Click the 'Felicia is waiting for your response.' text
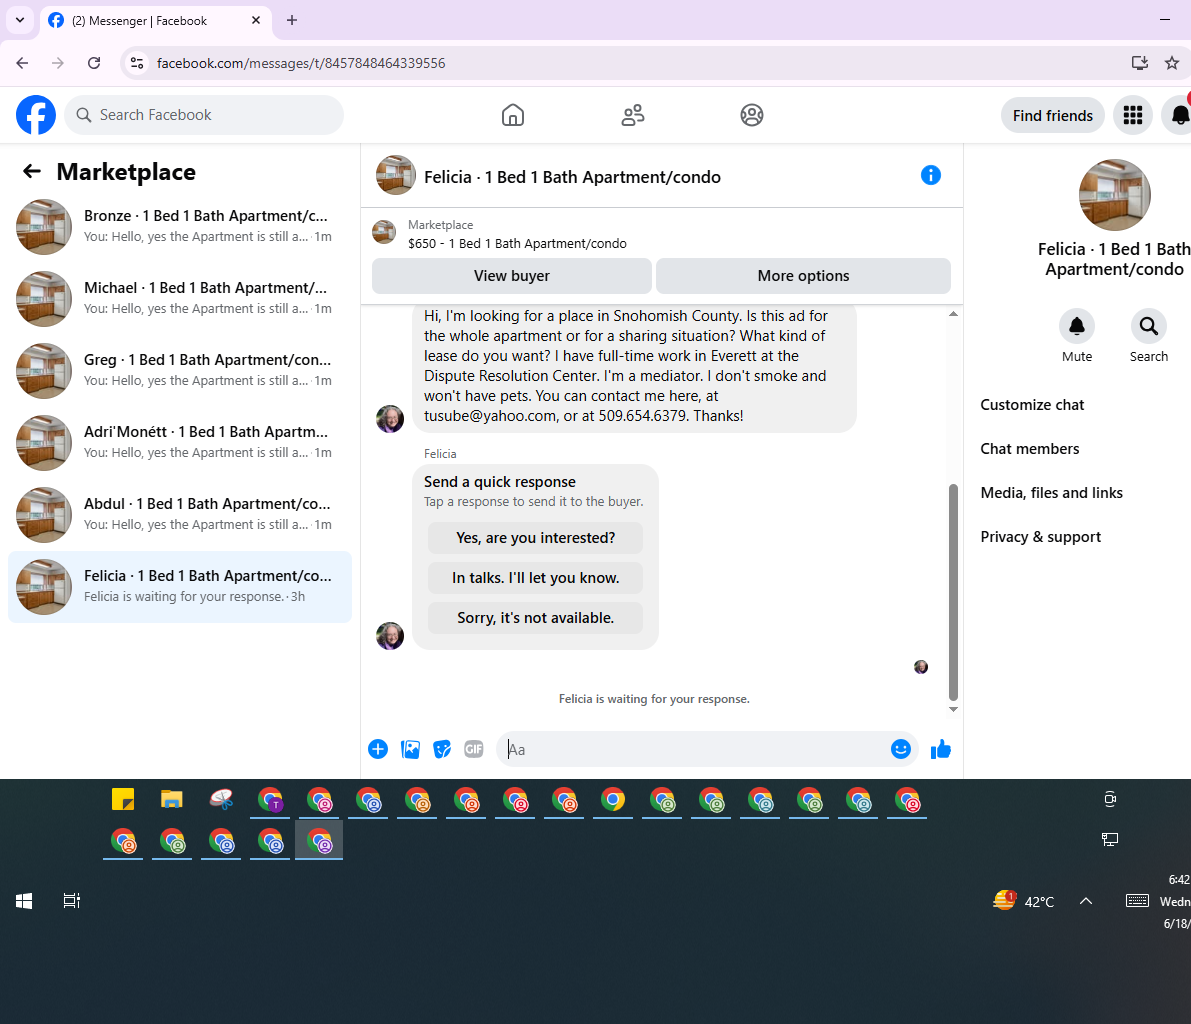The image size is (1191, 1024). pos(654,699)
